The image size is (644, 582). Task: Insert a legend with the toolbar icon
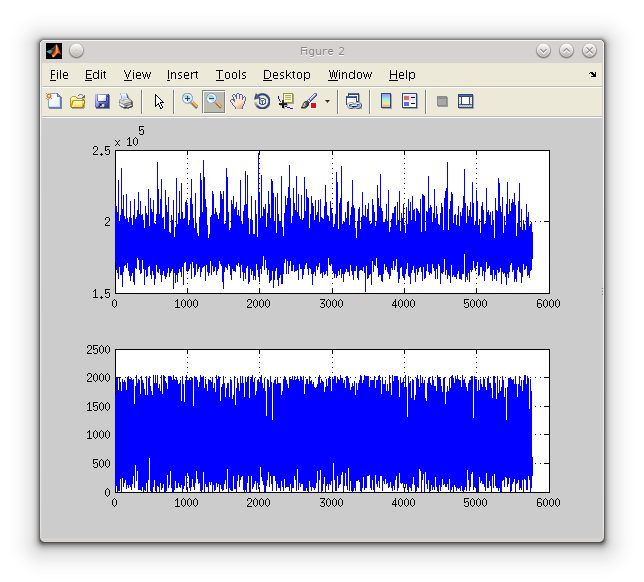(x=409, y=101)
